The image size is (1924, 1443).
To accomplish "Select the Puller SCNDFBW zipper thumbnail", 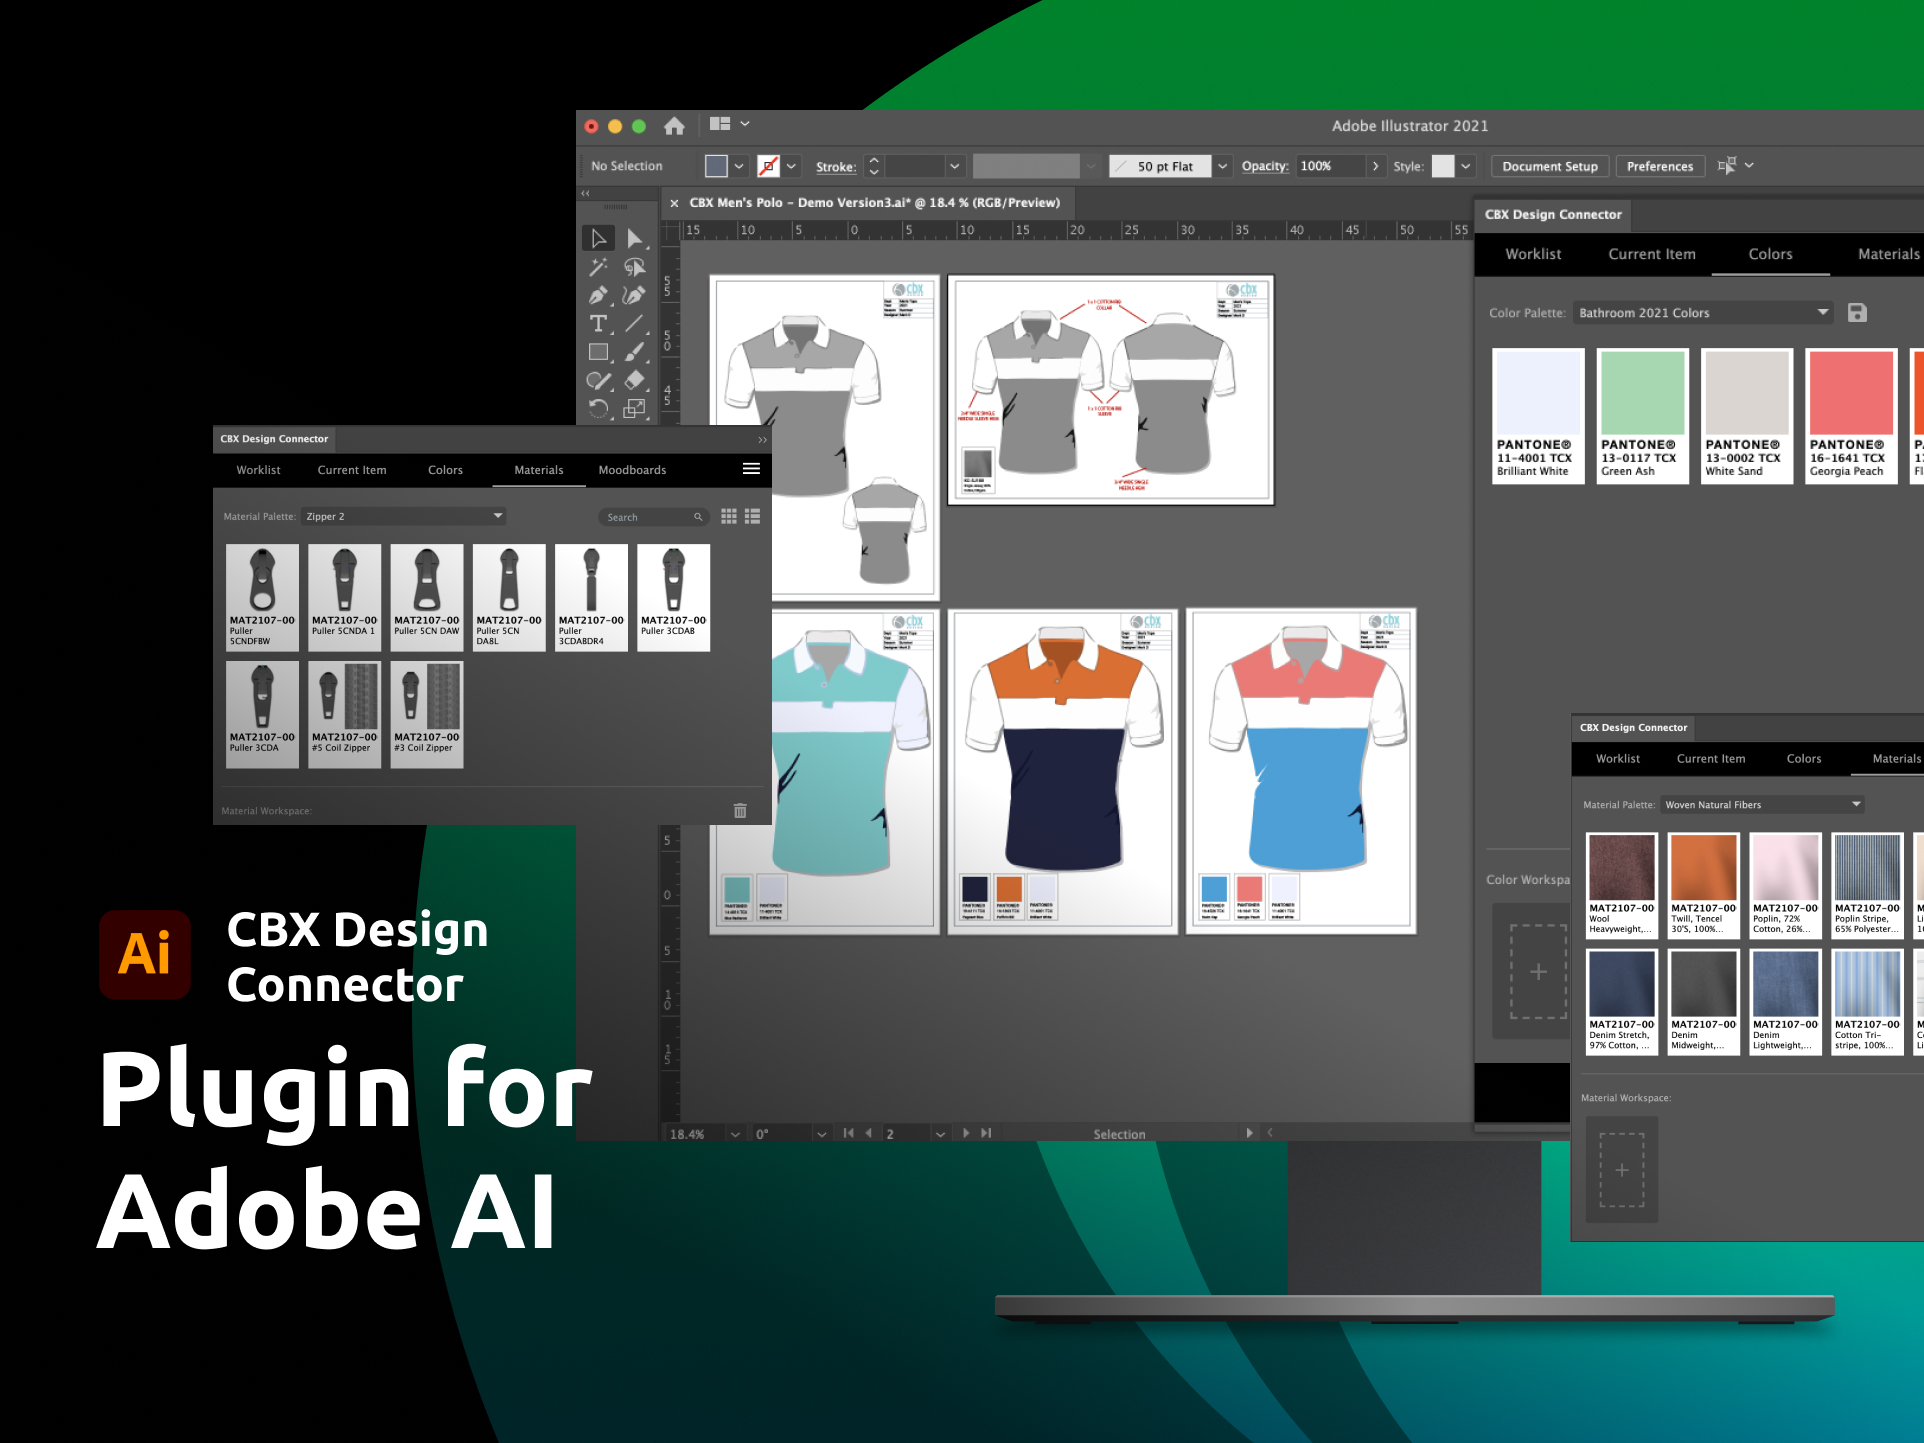I will 262,598.
